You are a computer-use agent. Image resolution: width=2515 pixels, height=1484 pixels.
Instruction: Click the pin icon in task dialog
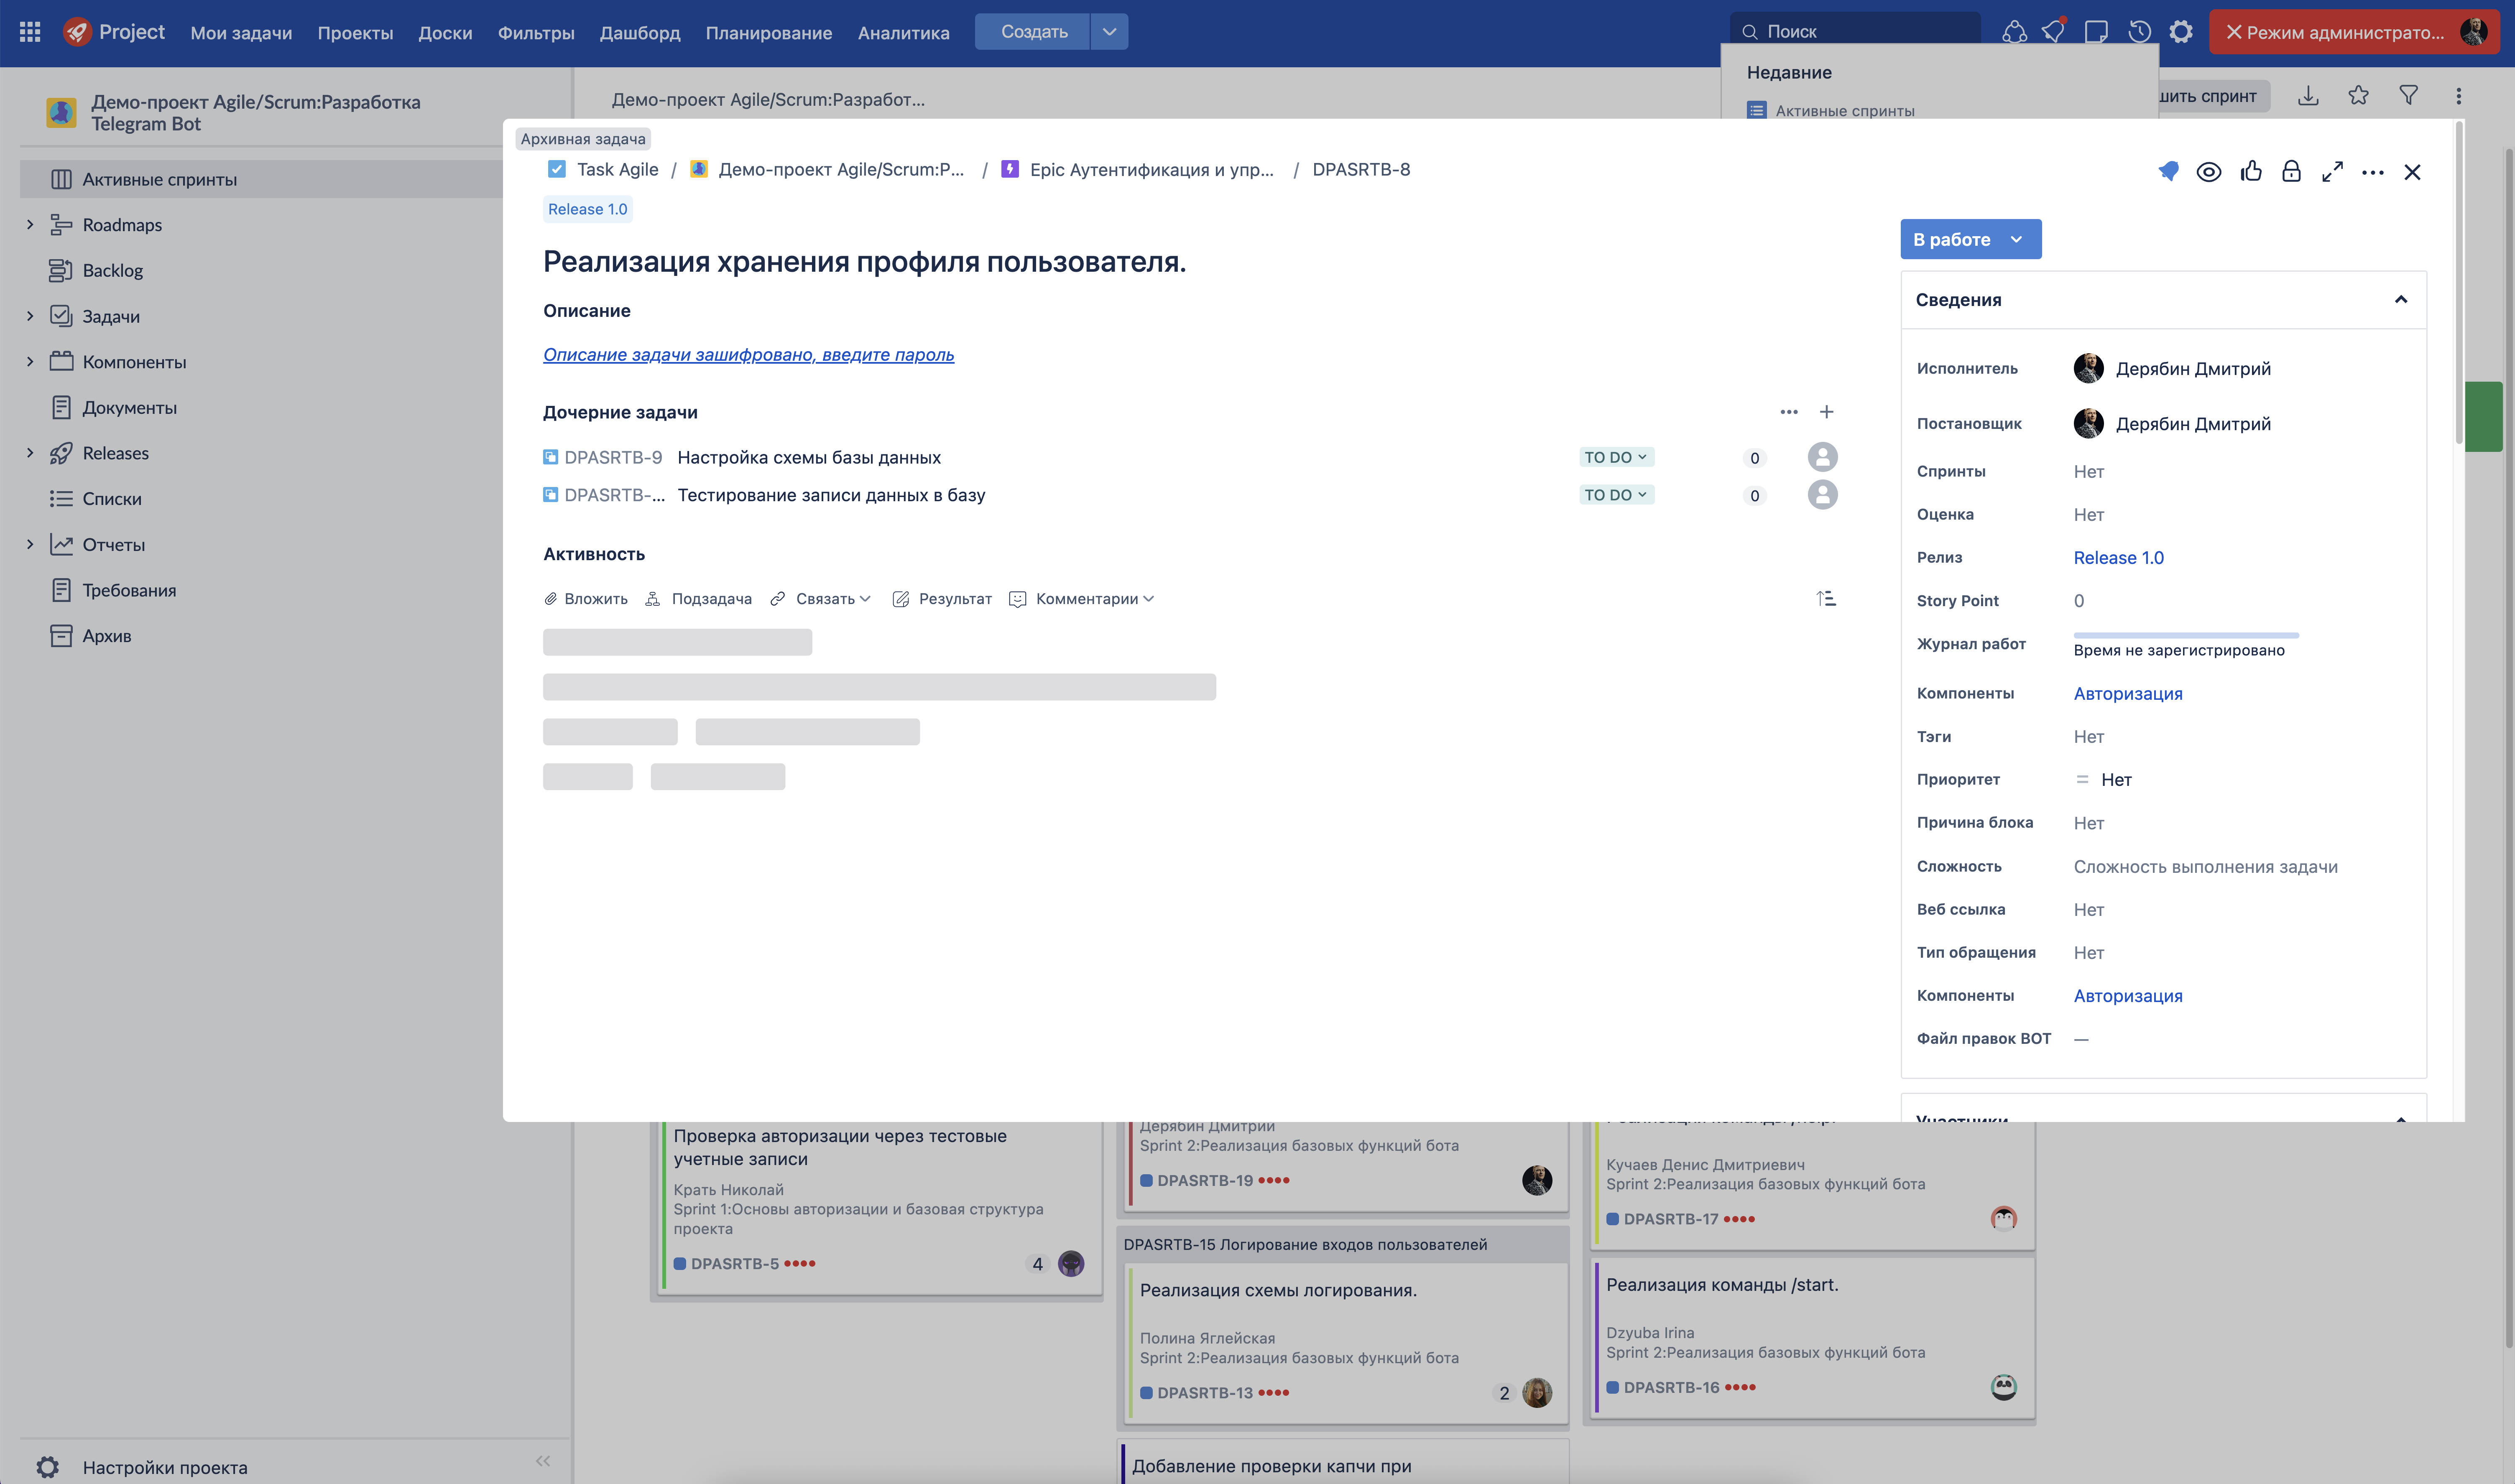(2167, 172)
